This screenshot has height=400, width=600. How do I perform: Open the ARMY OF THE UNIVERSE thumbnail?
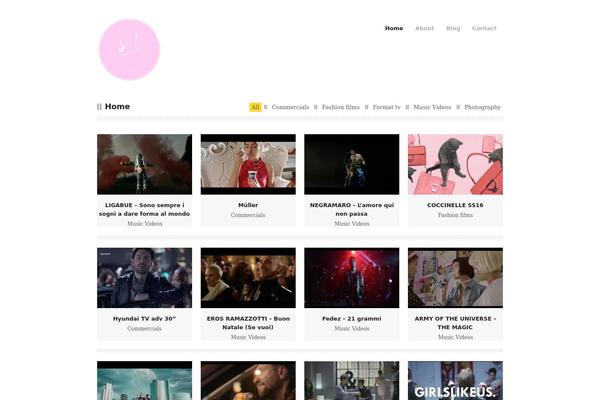click(x=455, y=278)
